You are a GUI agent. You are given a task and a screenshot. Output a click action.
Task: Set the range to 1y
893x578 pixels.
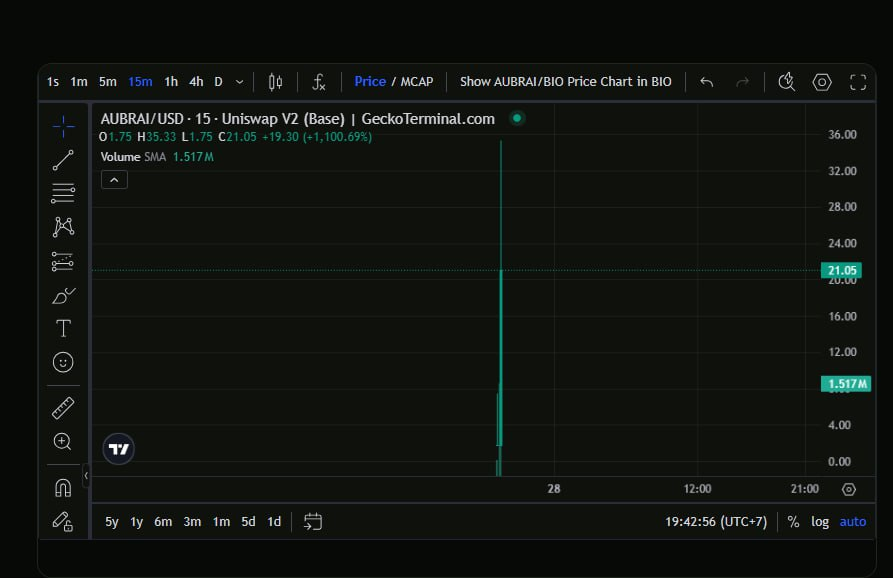tap(136, 522)
